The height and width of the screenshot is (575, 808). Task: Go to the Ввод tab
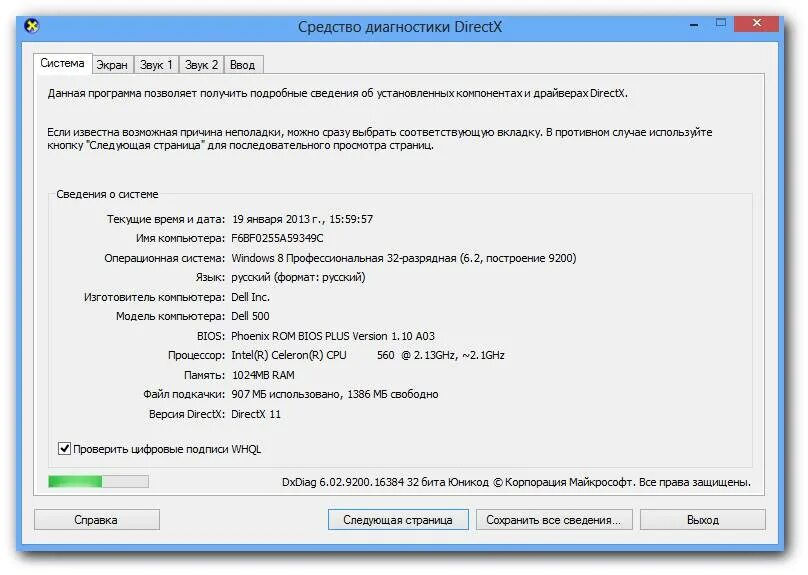[242, 65]
